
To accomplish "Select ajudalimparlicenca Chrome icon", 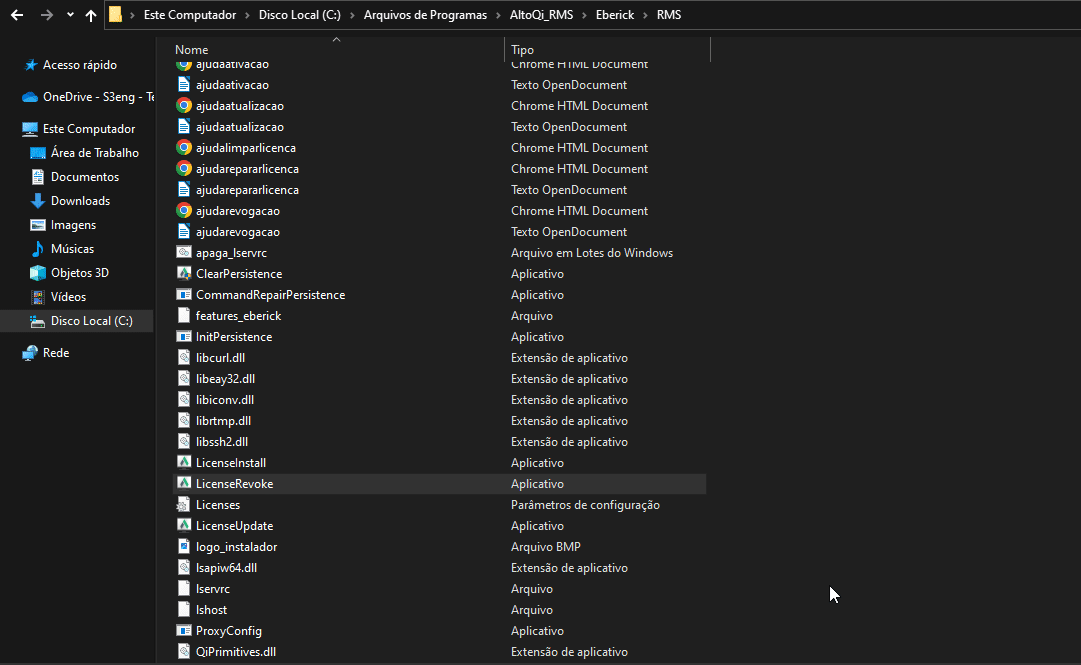I will coord(183,147).
